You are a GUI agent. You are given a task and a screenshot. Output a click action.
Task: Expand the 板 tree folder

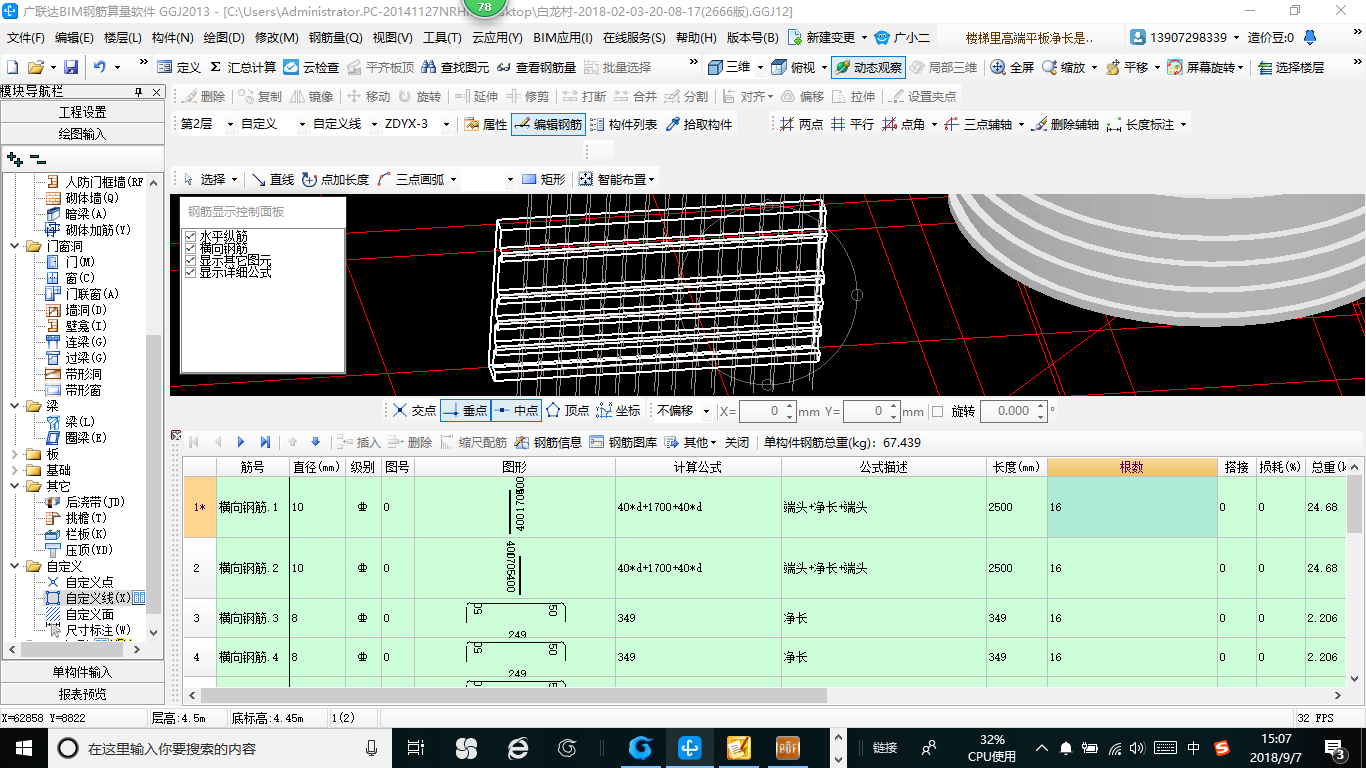pyautogui.click(x=14, y=454)
